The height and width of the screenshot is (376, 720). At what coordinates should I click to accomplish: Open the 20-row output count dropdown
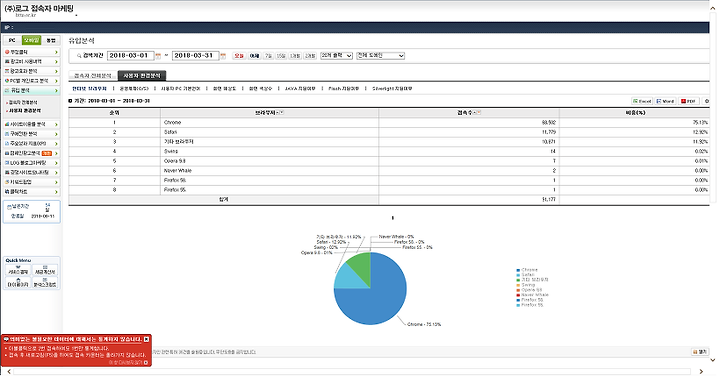(336, 56)
